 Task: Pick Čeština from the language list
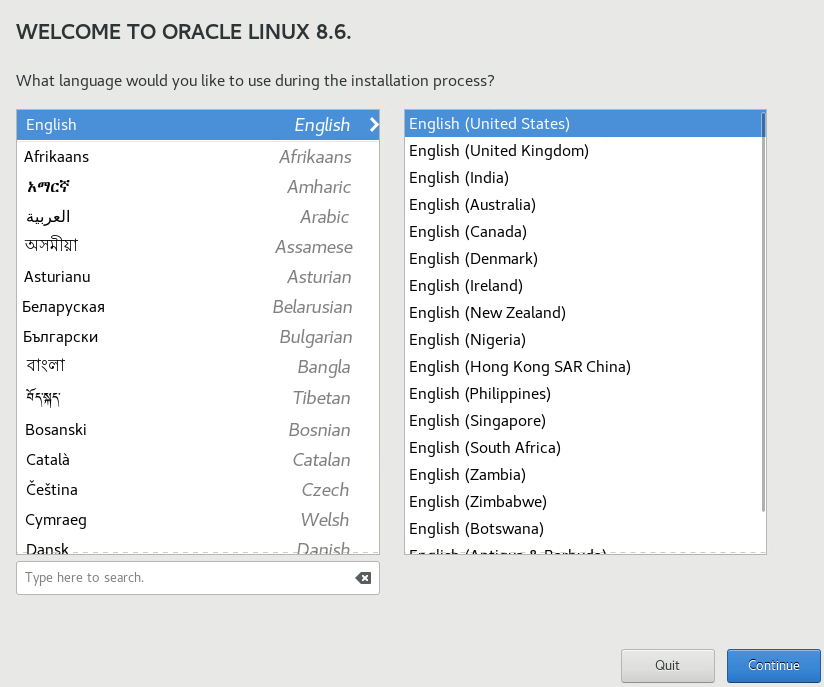pyautogui.click(x=49, y=489)
